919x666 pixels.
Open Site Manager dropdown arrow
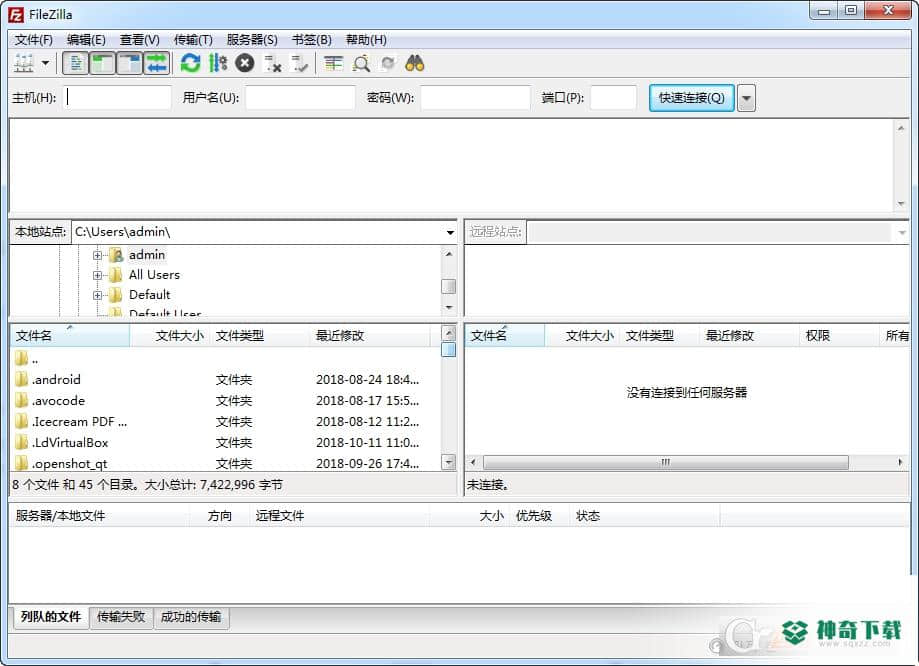click(45, 63)
